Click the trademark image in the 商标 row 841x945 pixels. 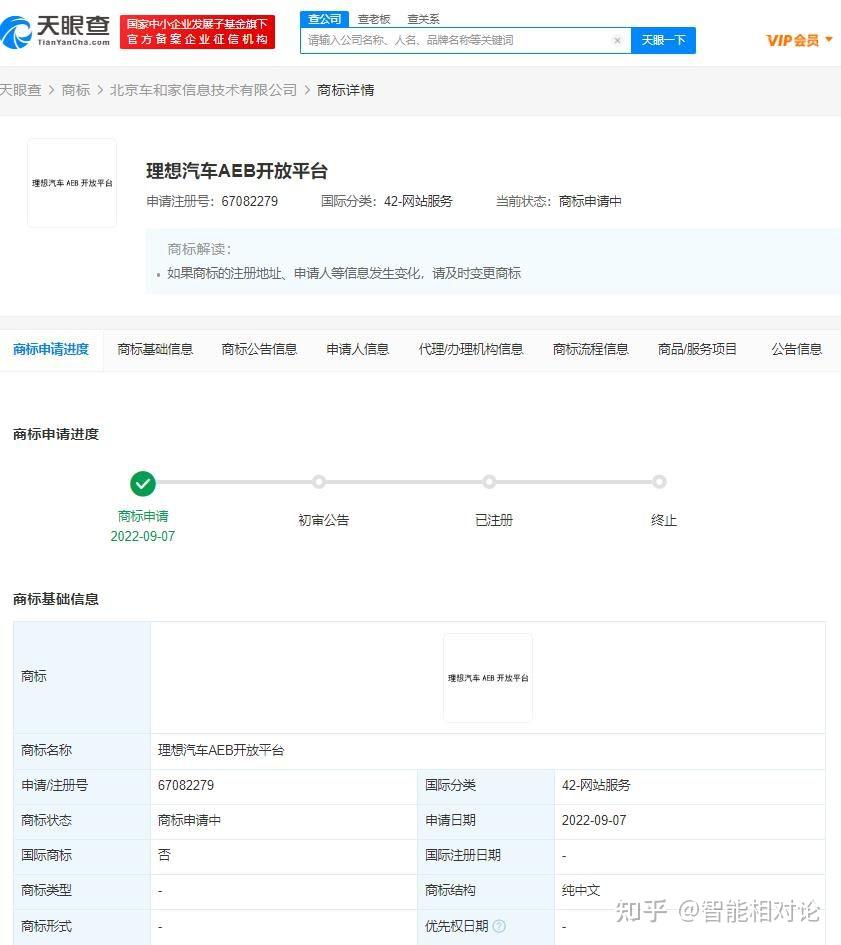click(487, 676)
